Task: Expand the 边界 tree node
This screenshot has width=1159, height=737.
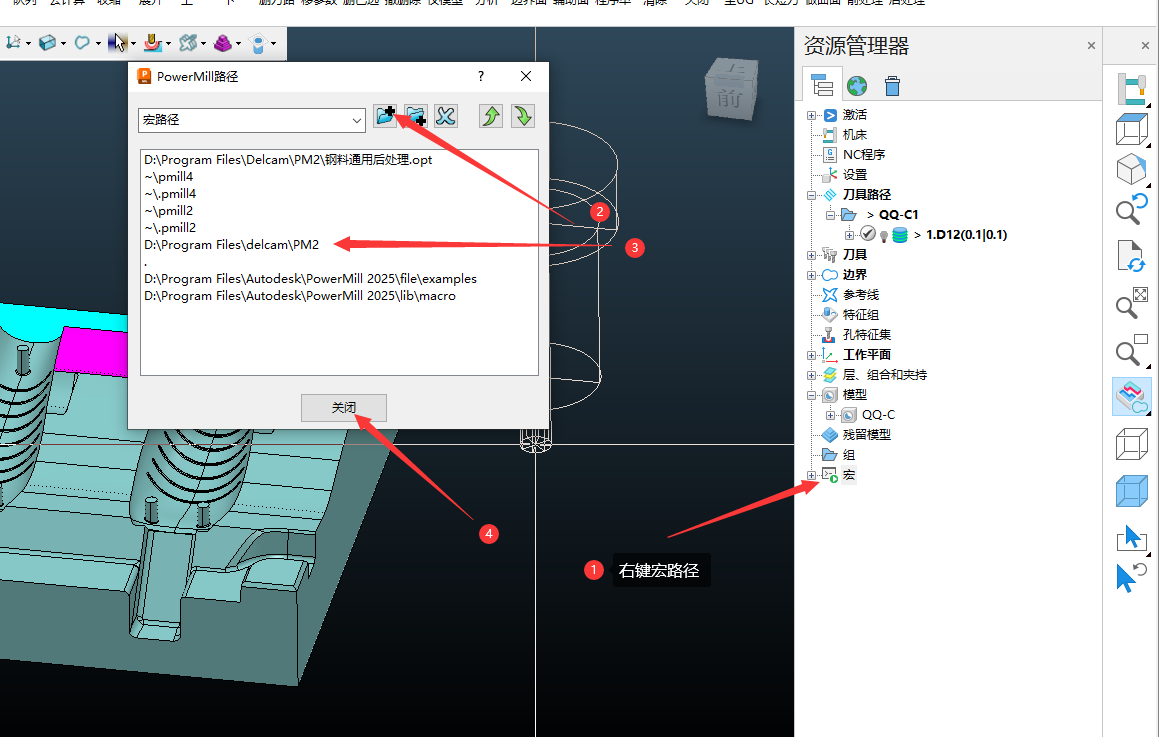Action: coord(812,275)
